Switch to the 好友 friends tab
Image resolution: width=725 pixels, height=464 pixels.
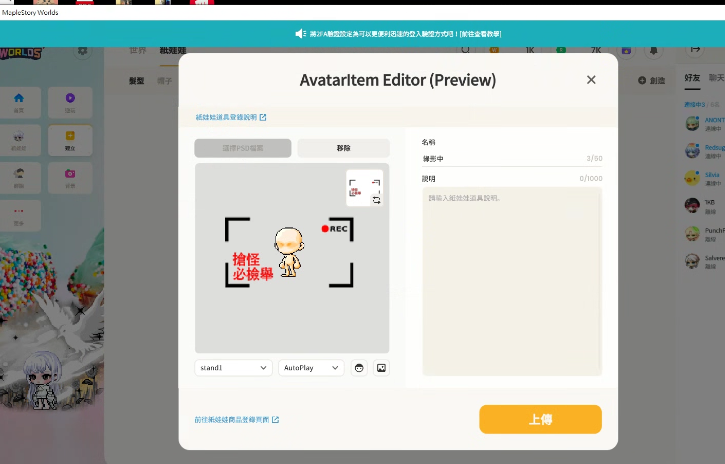[x=692, y=78]
